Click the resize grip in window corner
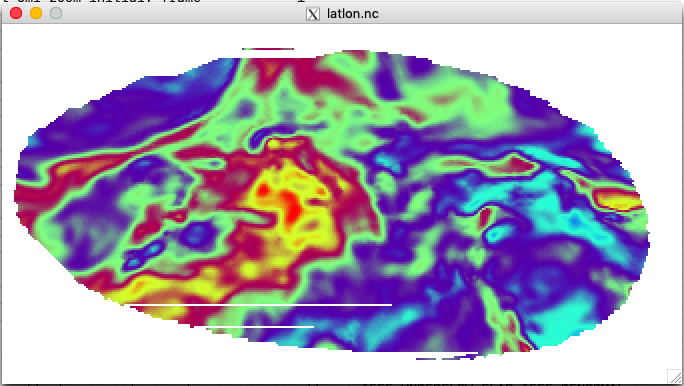The image size is (684, 386). pyautogui.click(x=675, y=377)
